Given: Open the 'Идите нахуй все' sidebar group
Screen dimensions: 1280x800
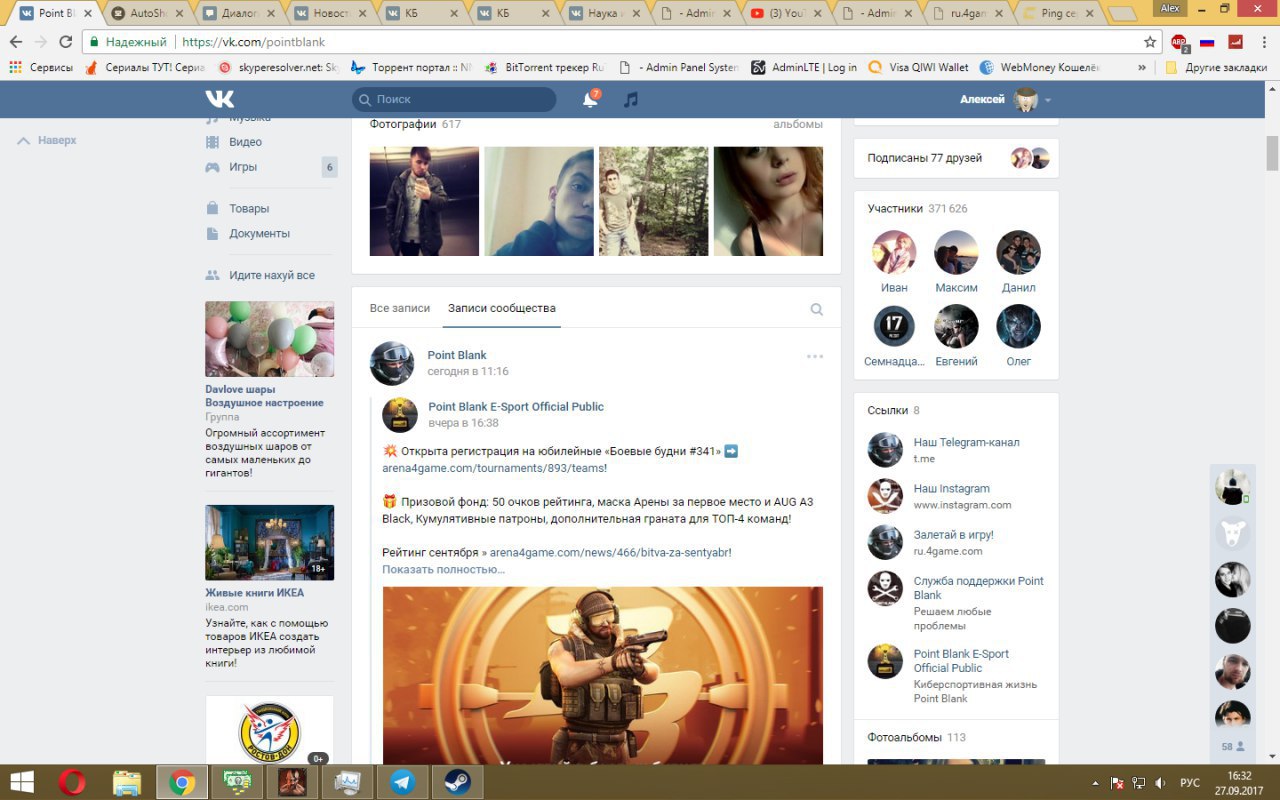Looking at the screenshot, I should click(x=271, y=275).
